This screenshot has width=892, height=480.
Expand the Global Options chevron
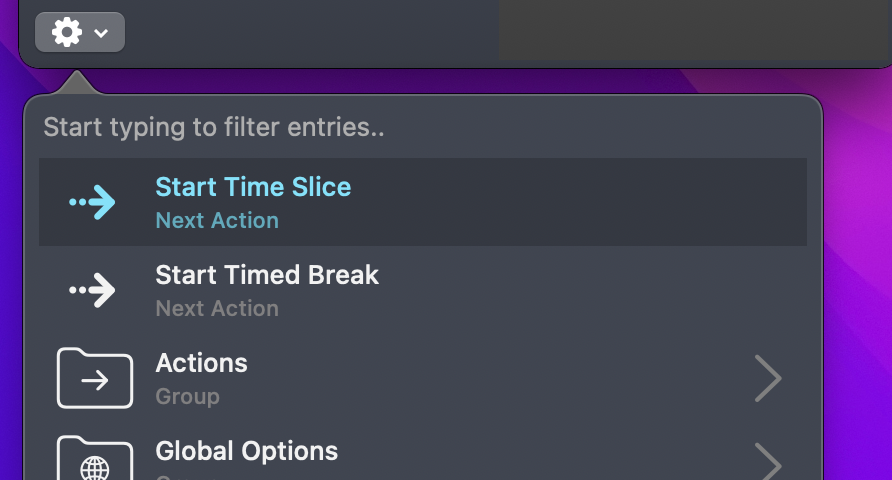[x=768, y=461]
